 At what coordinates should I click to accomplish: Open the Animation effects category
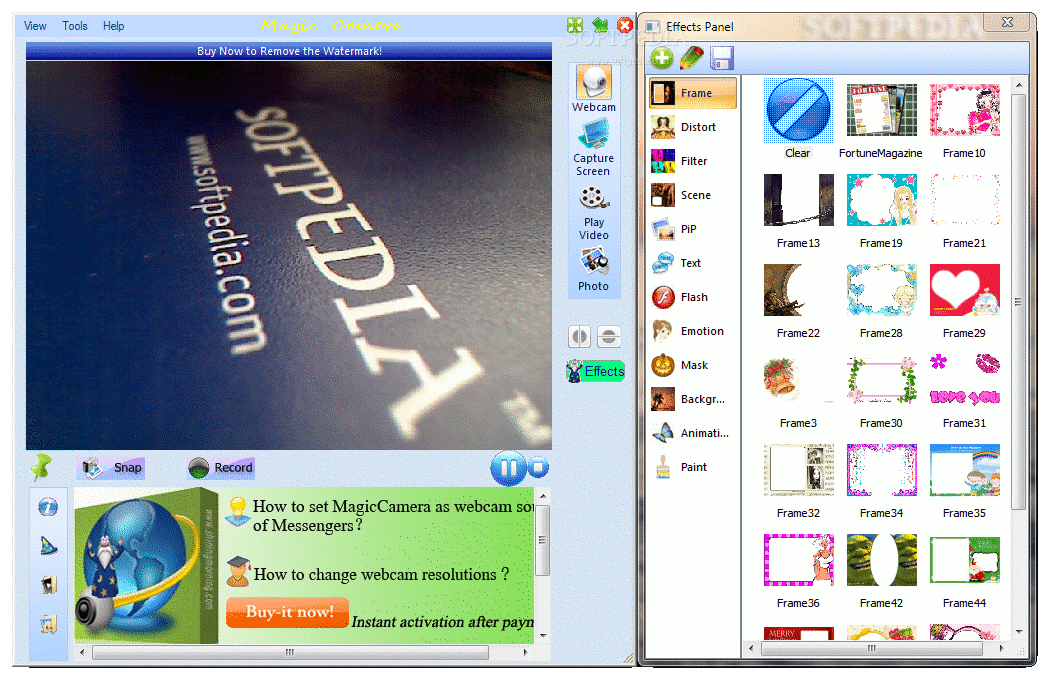(693, 433)
